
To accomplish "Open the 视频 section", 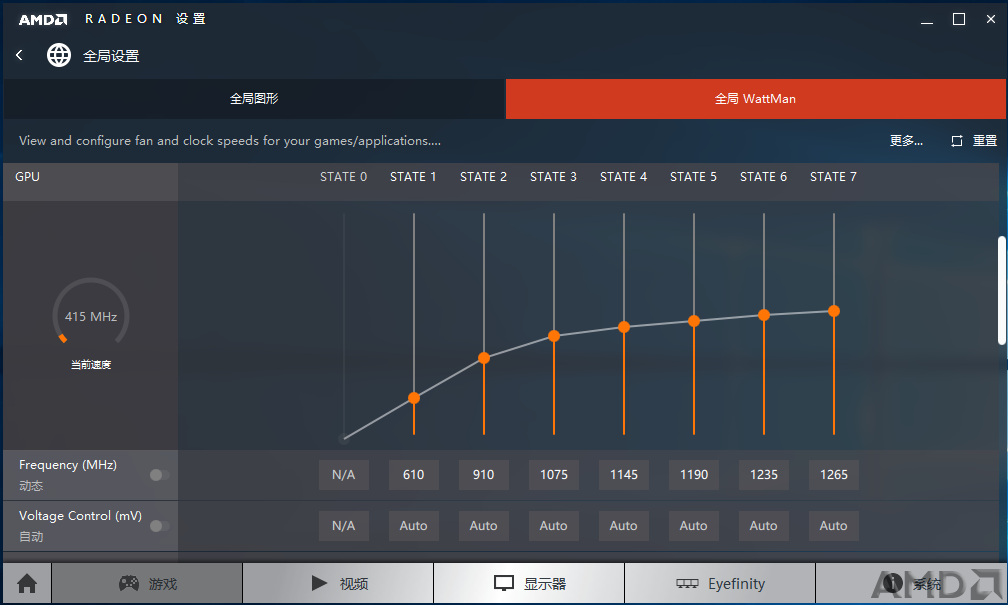I will click(338, 583).
